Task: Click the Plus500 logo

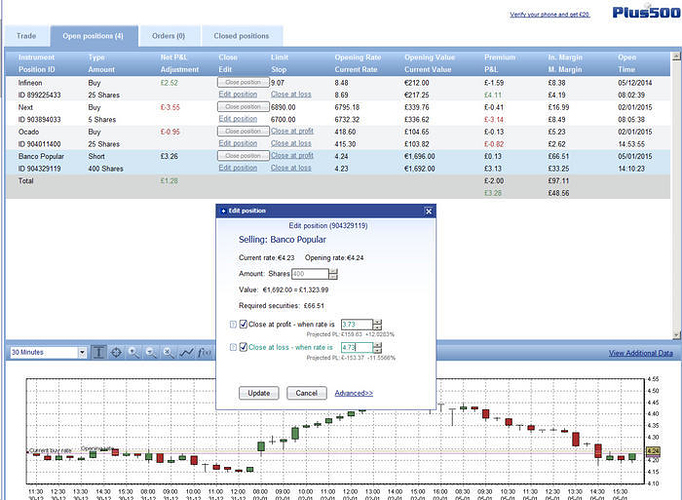Action: 646,12
